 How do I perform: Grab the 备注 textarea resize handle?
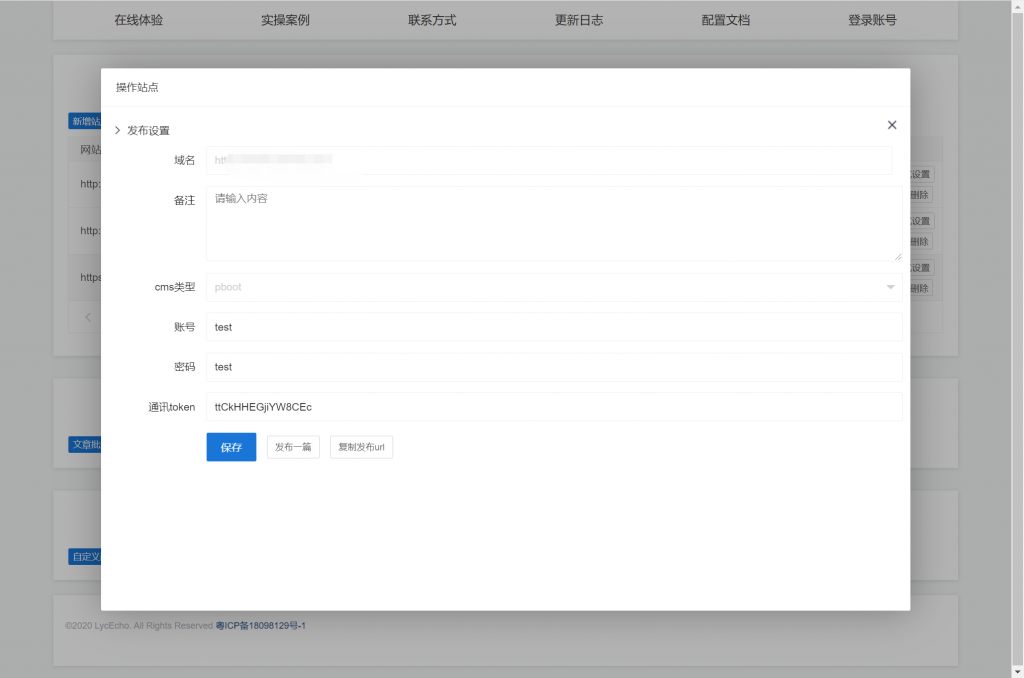coord(897,256)
